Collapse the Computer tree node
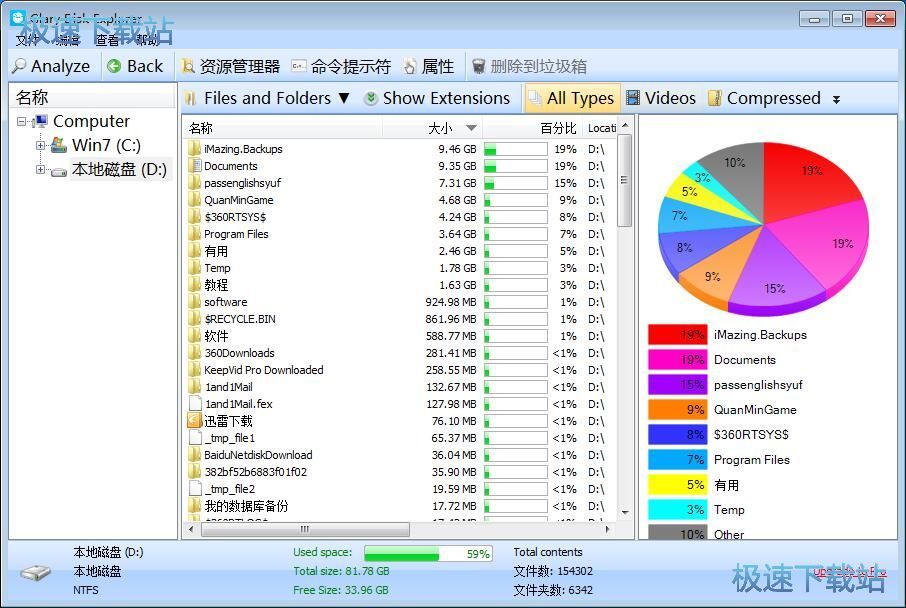The width and height of the screenshot is (906, 608). [21, 121]
